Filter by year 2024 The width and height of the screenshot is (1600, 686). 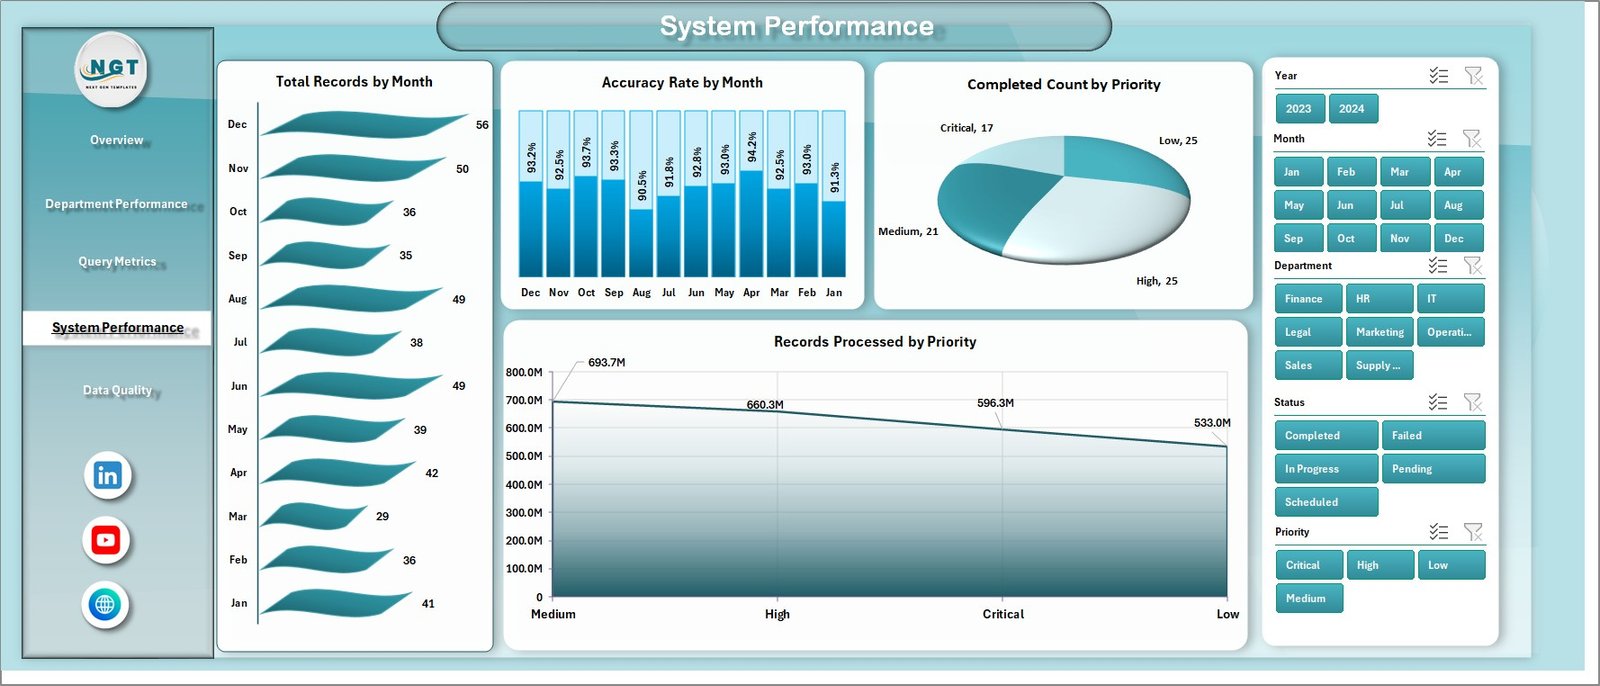1352,109
